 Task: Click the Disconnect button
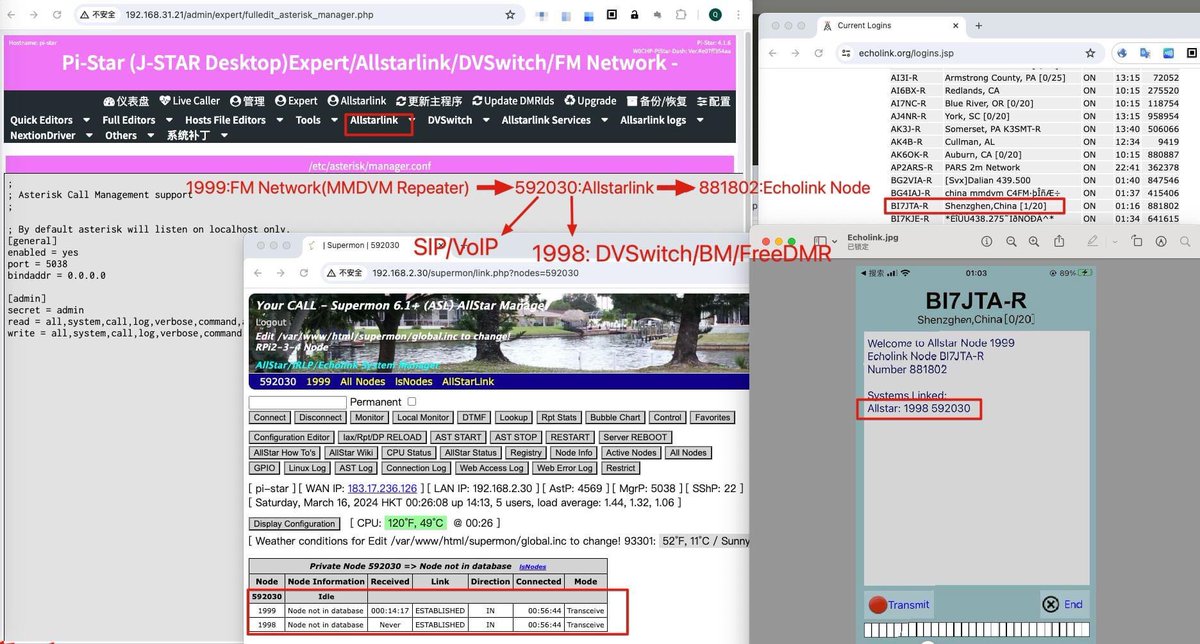pos(320,418)
